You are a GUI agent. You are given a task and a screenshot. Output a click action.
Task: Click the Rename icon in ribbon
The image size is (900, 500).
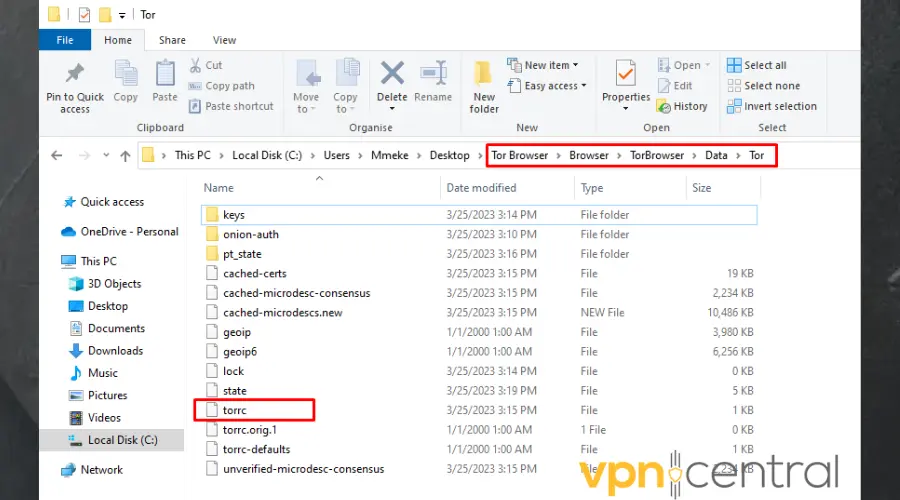tap(433, 76)
